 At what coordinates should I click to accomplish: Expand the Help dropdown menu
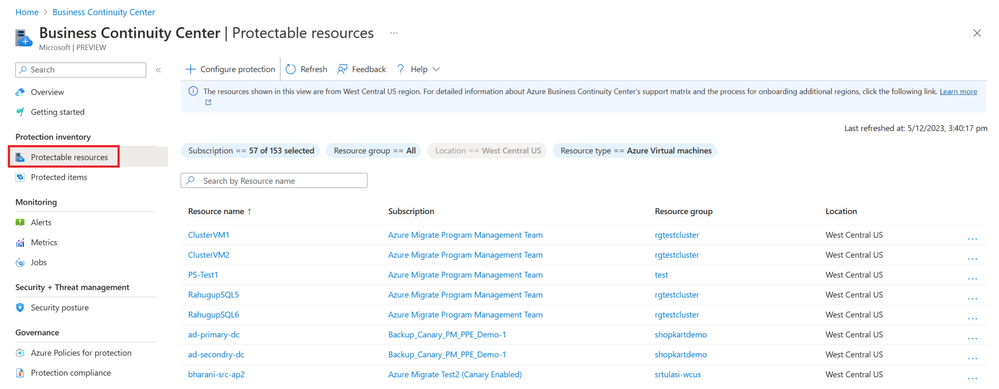tap(418, 69)
